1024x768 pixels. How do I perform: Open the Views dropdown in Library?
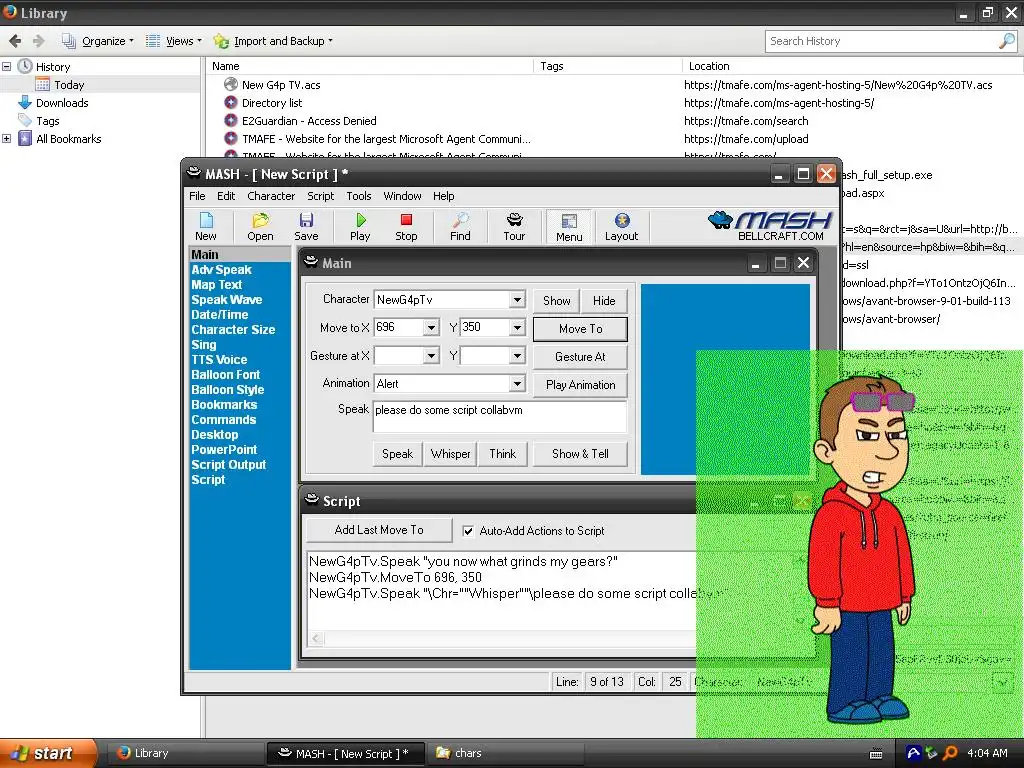(x=173, y=41)
